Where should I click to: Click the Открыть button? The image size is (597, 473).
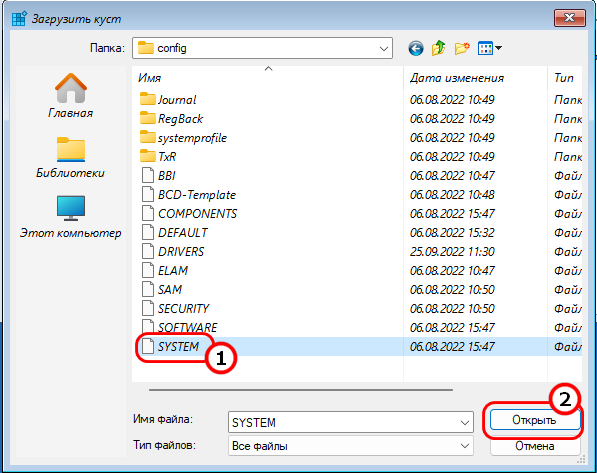(535, 420)
